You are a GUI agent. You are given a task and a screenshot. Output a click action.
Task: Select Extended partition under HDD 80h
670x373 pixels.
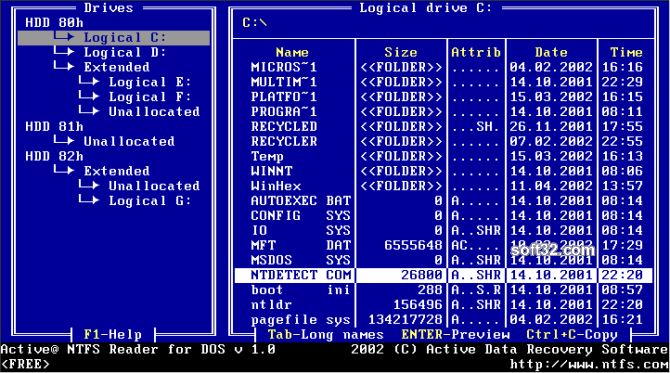click(116, 67)
